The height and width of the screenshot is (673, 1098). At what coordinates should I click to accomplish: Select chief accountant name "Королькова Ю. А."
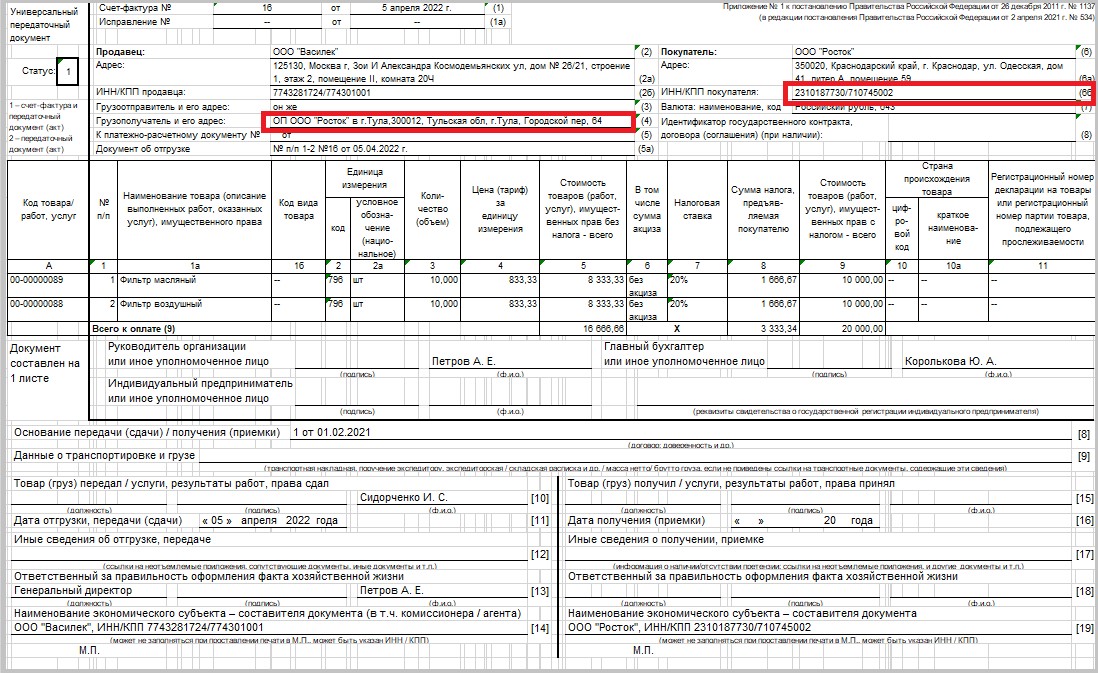coord(950,361)
